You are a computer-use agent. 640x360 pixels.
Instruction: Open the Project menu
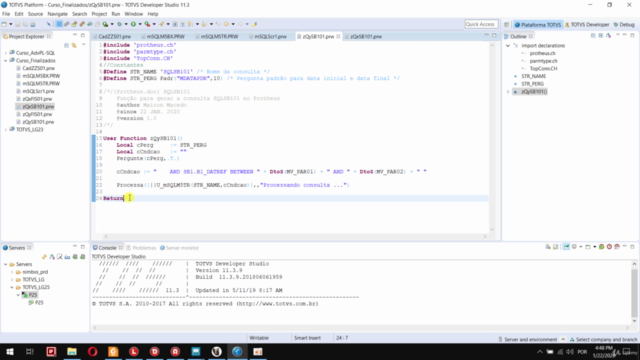(99, 14)
